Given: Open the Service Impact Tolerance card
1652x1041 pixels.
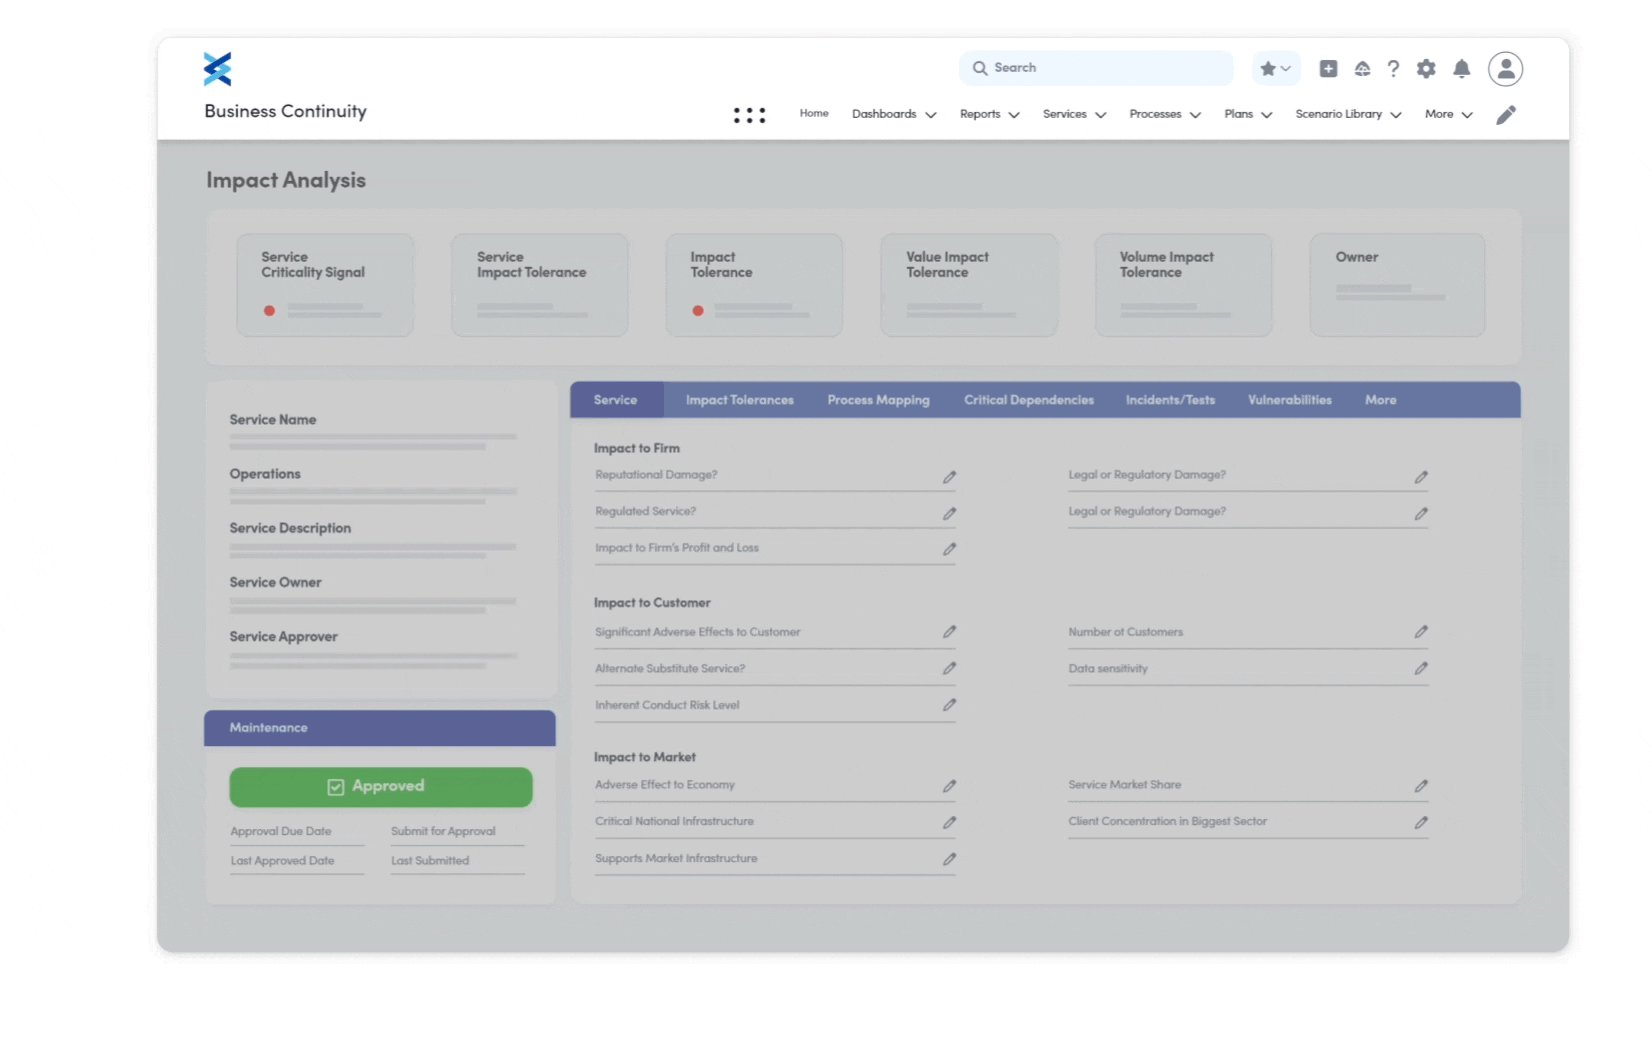Looking at the screenshot, I should click(540, 285).
